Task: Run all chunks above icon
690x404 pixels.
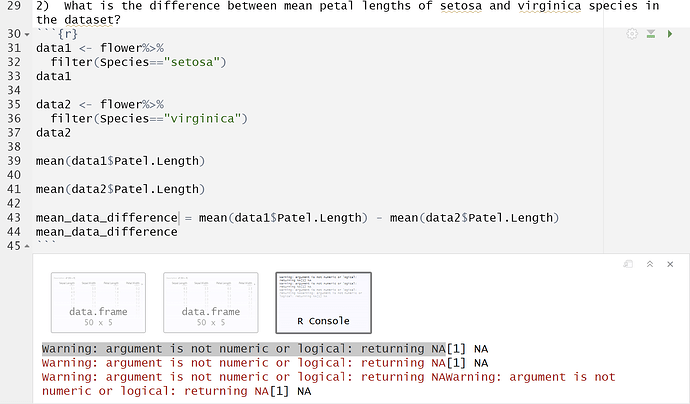Action: [651, 34]
